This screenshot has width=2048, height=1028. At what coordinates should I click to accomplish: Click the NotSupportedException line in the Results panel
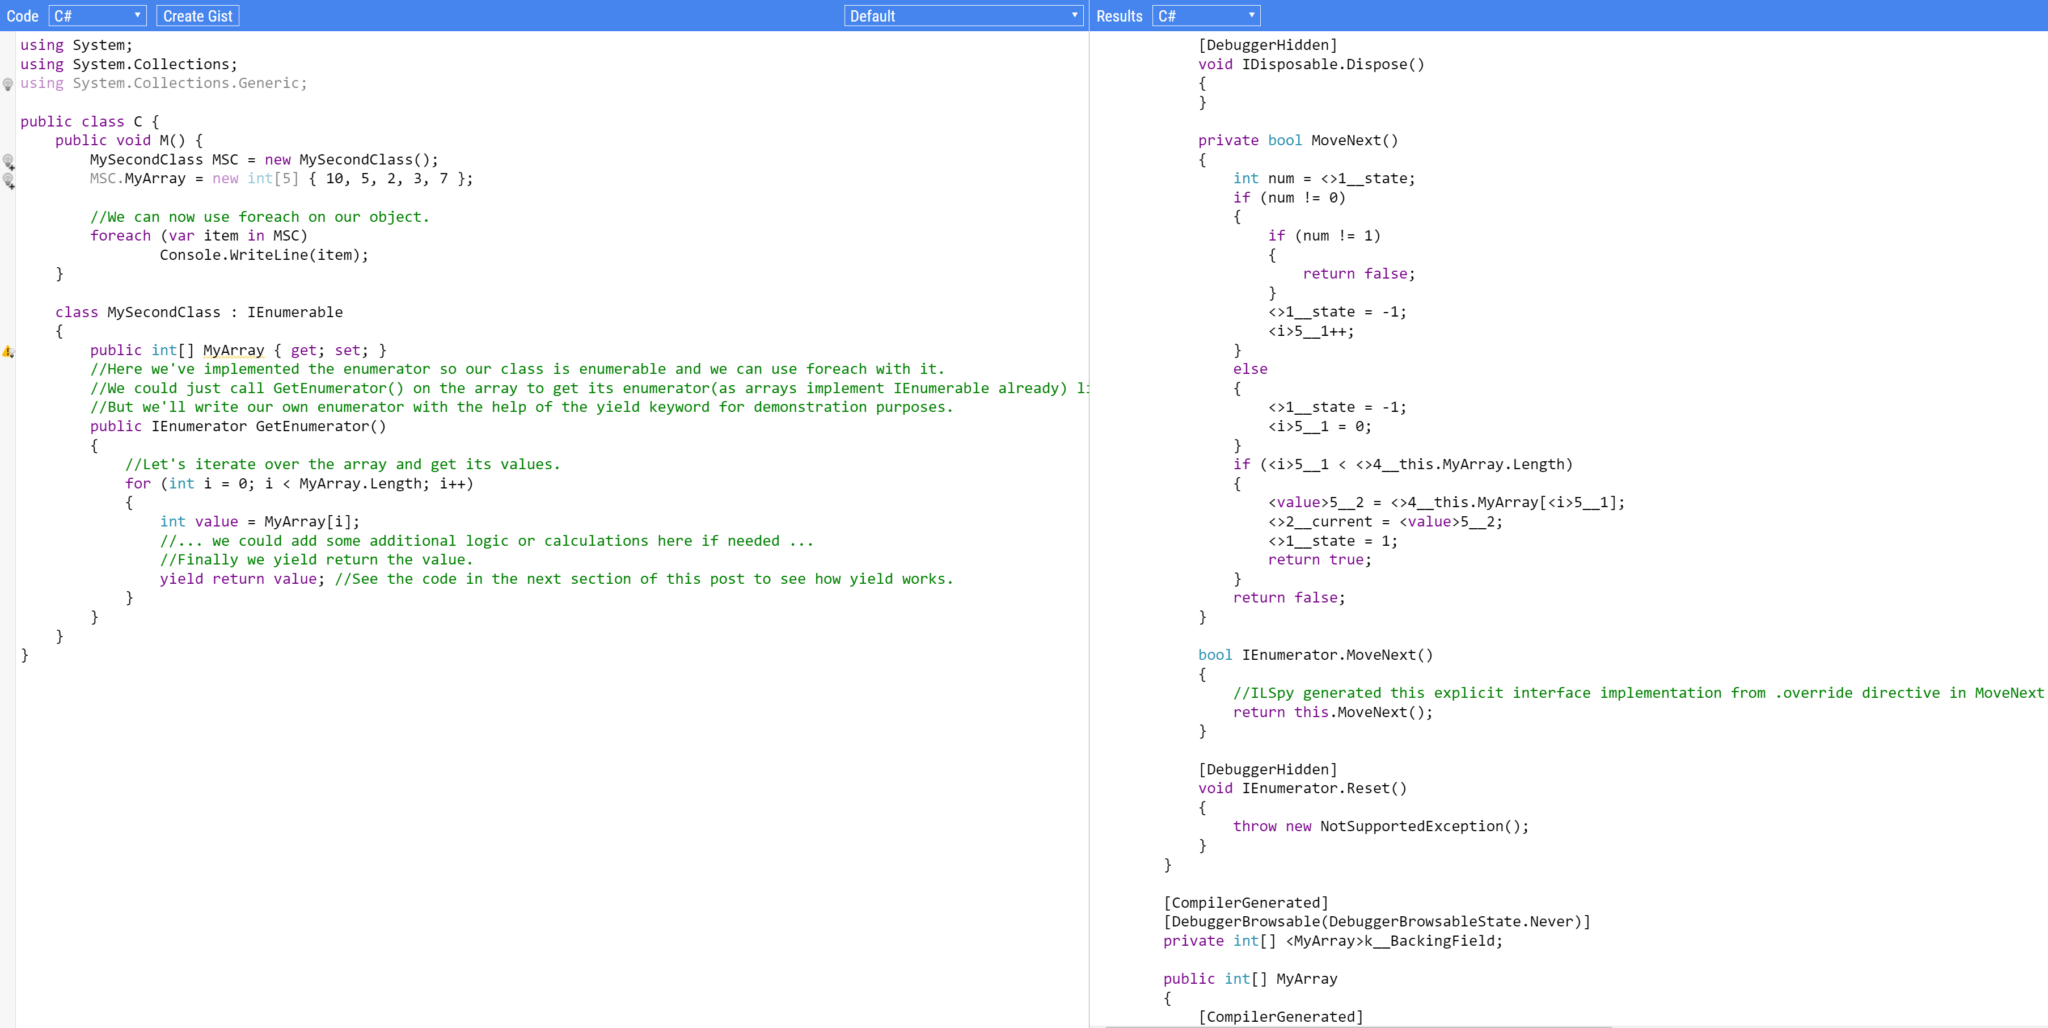pyautogui.click(x=1380, y=826)
